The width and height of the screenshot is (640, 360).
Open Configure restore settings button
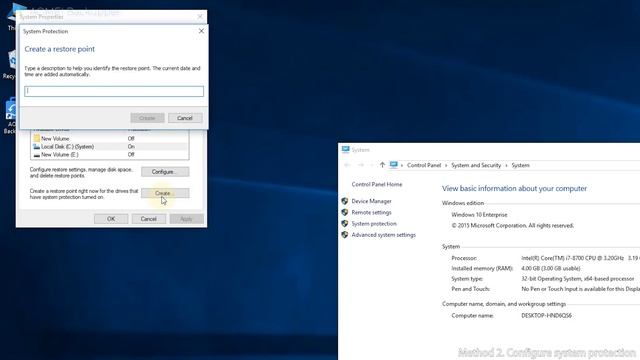(x=165, y=172)
